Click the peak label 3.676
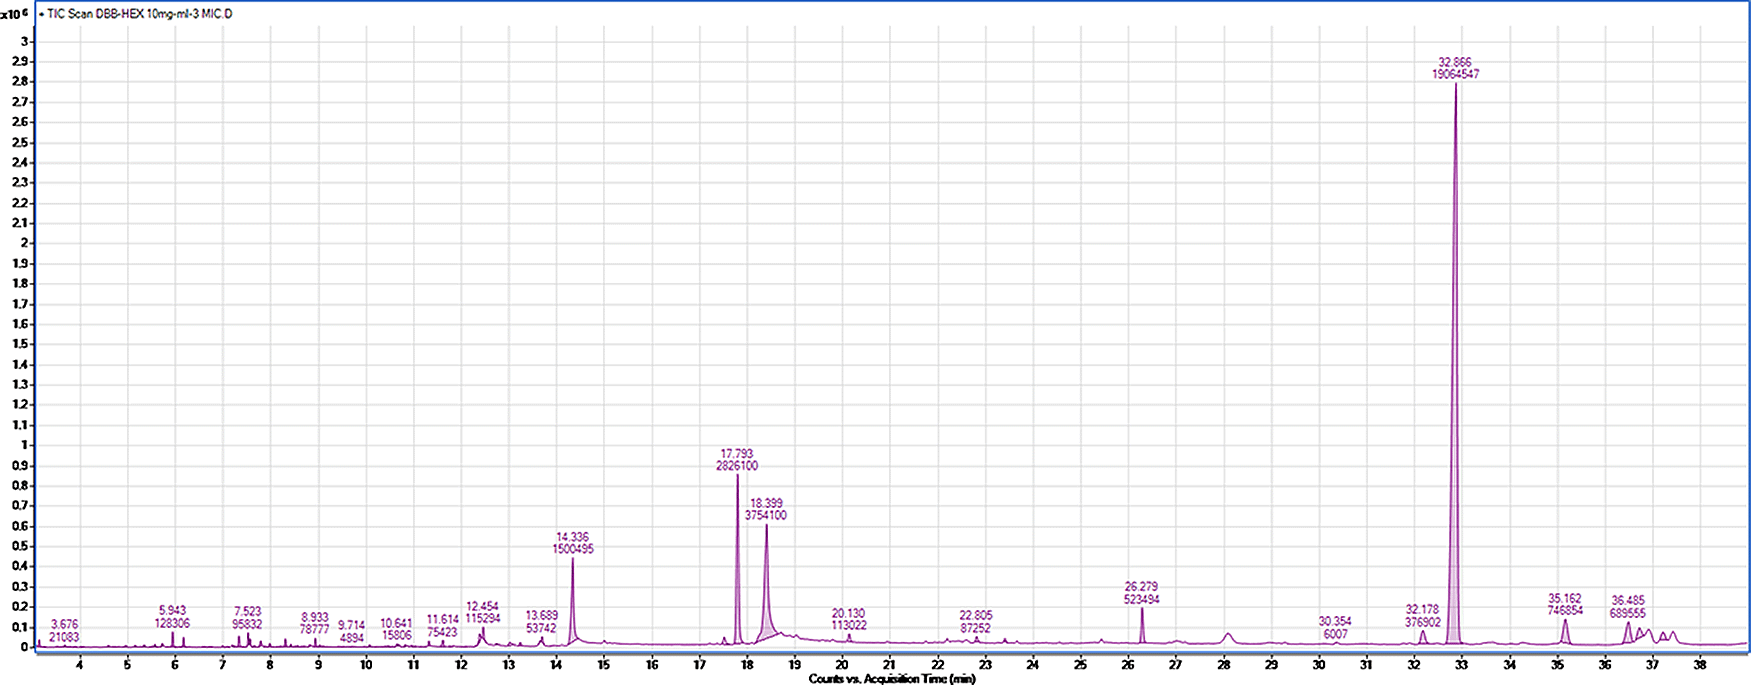Viewport: 1751px width, 685px height. 64,625
